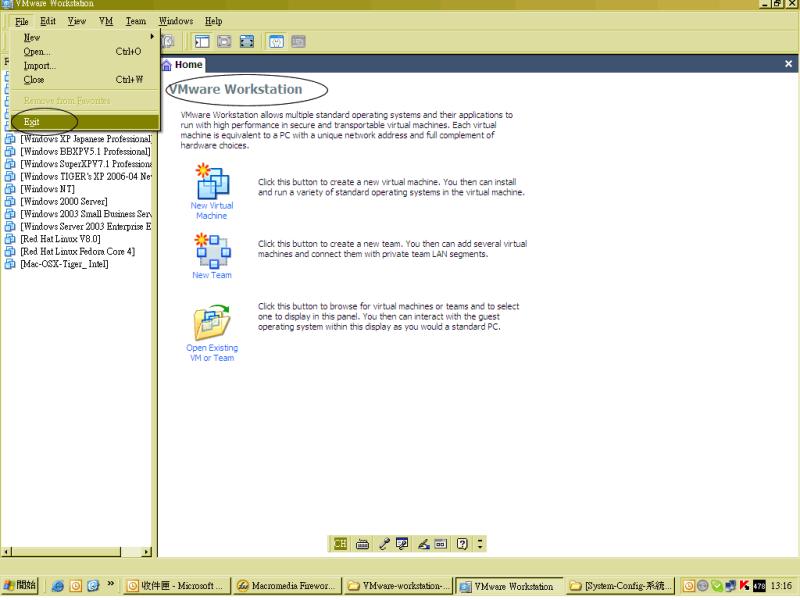
Task: Click the third quick launch icon in taskbar
Action: click(x=93, y=586)
